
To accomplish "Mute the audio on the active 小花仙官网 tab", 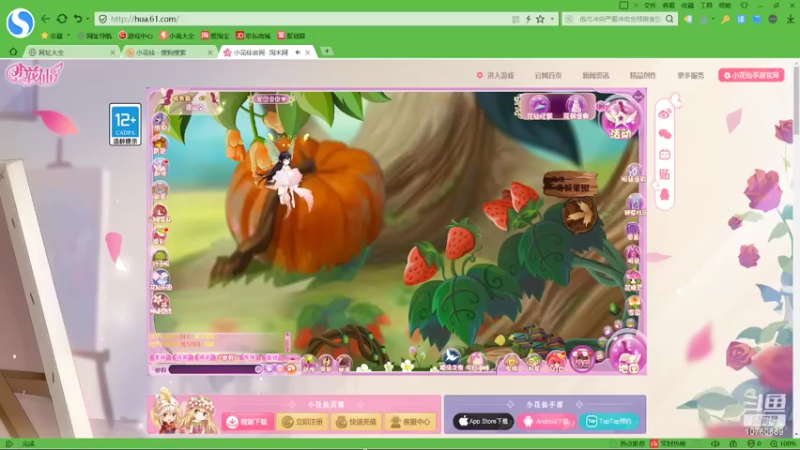I will [298, 52].
